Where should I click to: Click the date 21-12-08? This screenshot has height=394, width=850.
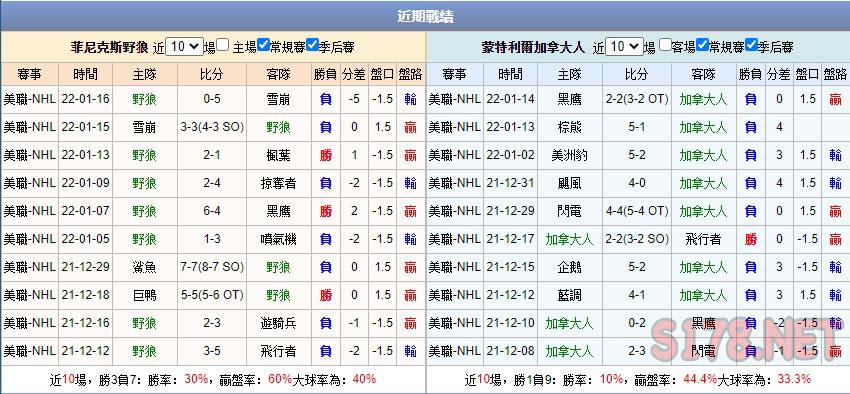coord(510,351)
